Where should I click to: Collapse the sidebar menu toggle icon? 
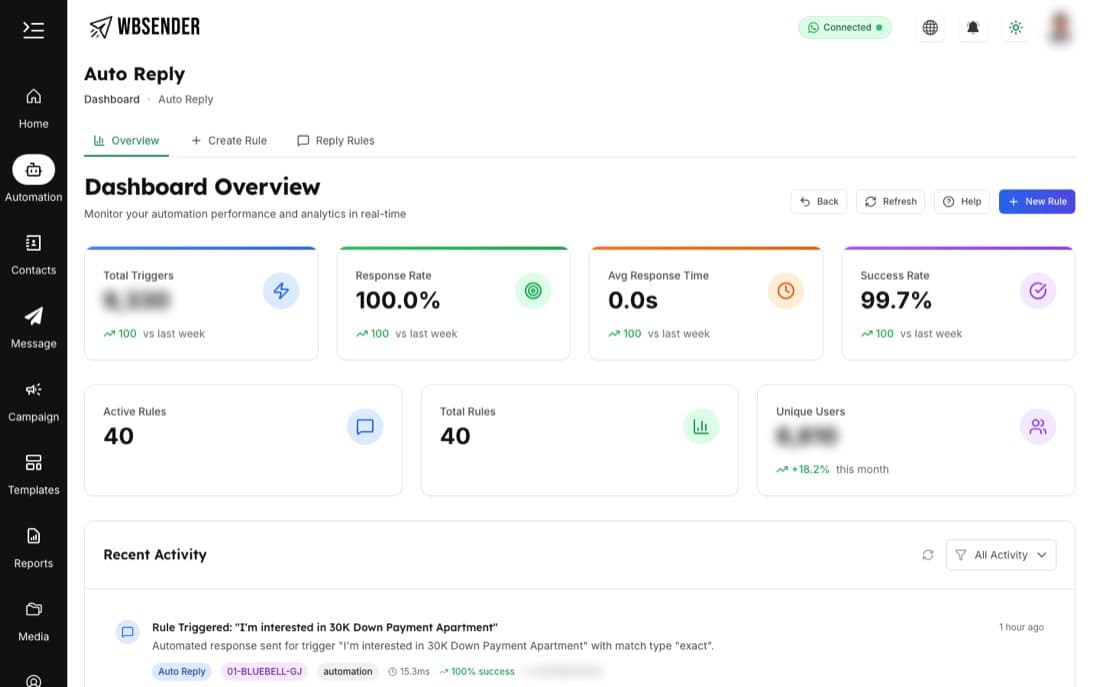[33, 29]
